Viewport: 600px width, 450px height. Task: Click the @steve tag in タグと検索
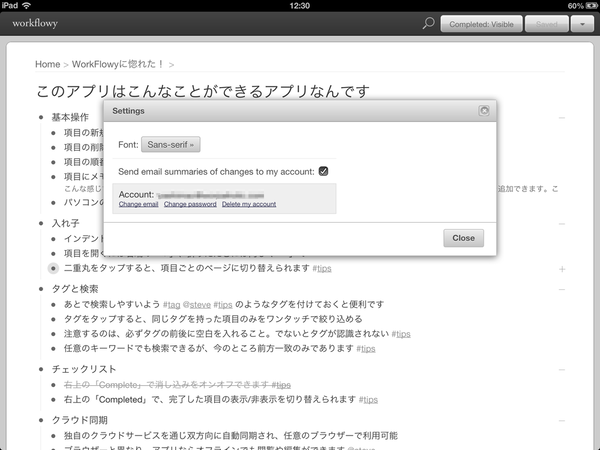pyautogui.click(x=197, y=305)
